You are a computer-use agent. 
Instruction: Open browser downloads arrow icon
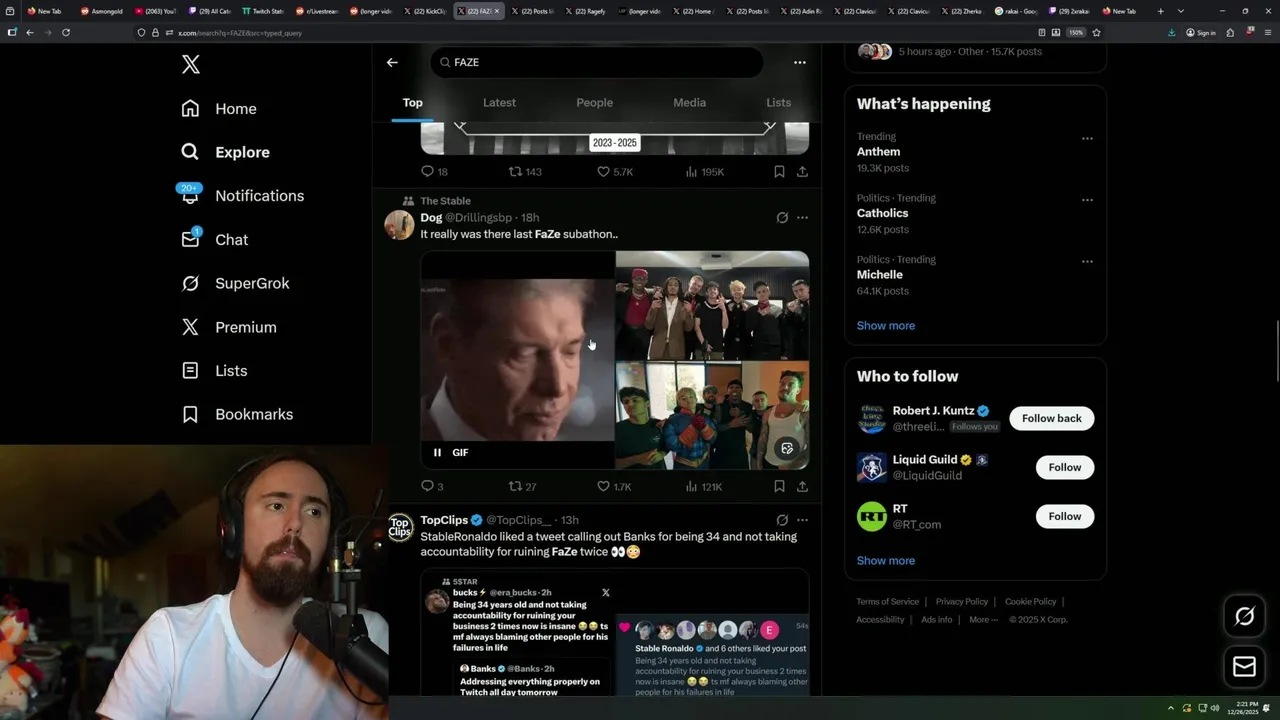click(1171, 32)
